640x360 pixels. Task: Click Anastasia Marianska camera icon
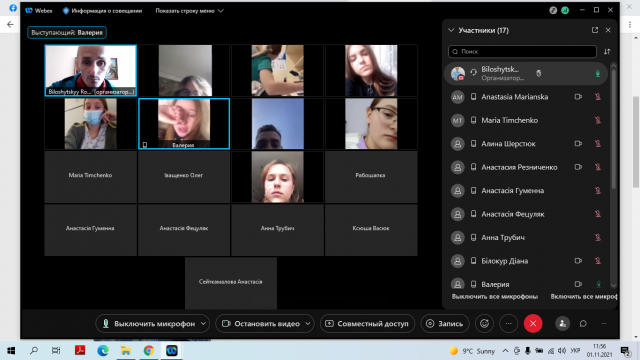point(578,97)
